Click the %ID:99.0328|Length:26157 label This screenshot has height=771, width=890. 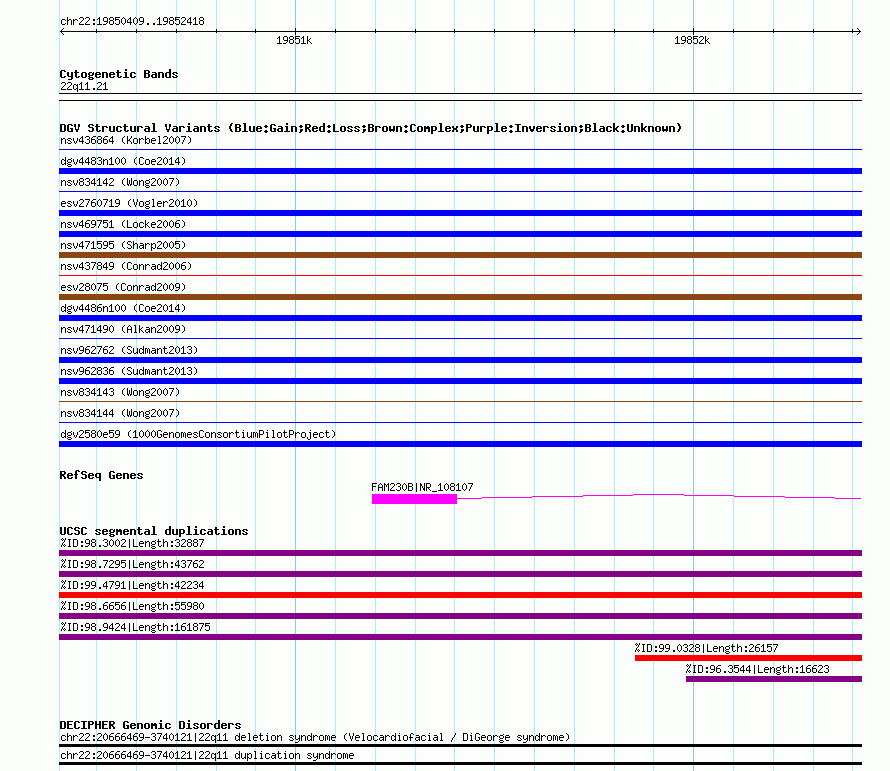(707, 648)
